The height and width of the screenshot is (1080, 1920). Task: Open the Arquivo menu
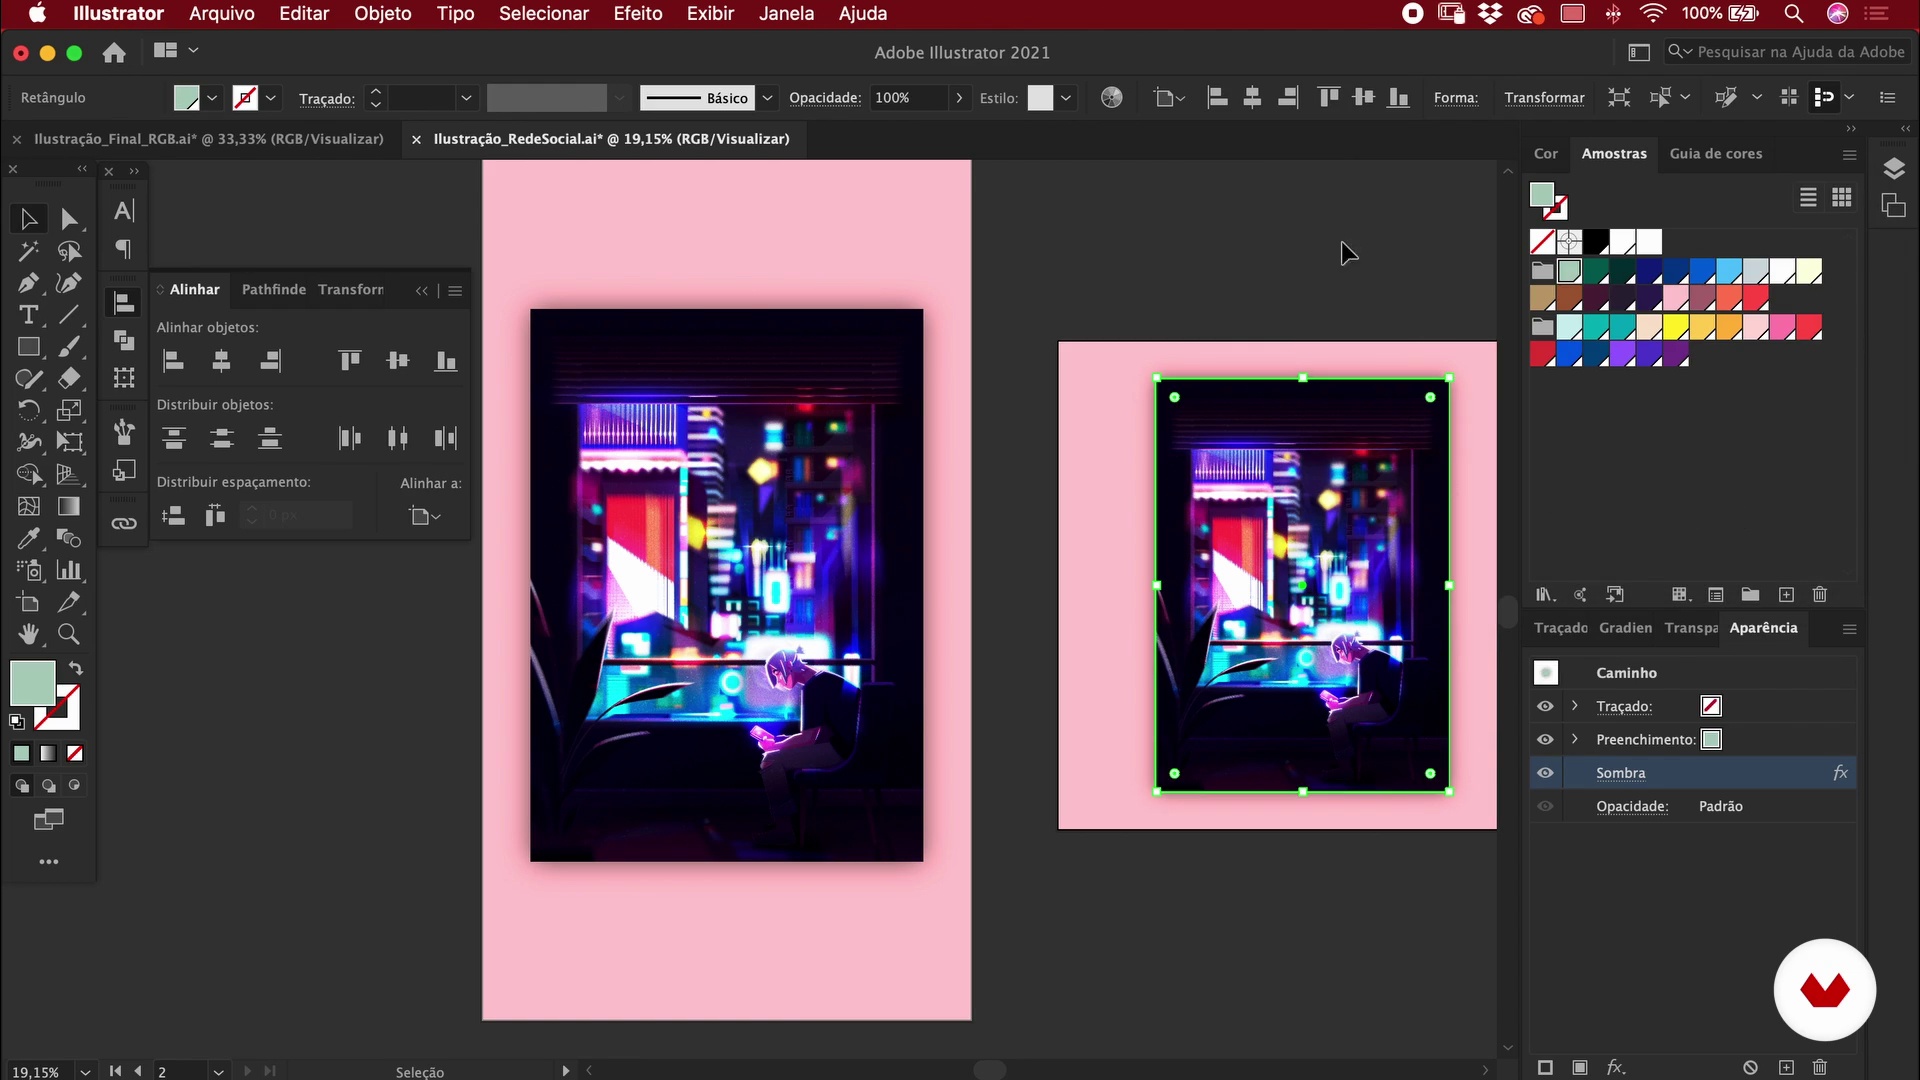[222, 14]
